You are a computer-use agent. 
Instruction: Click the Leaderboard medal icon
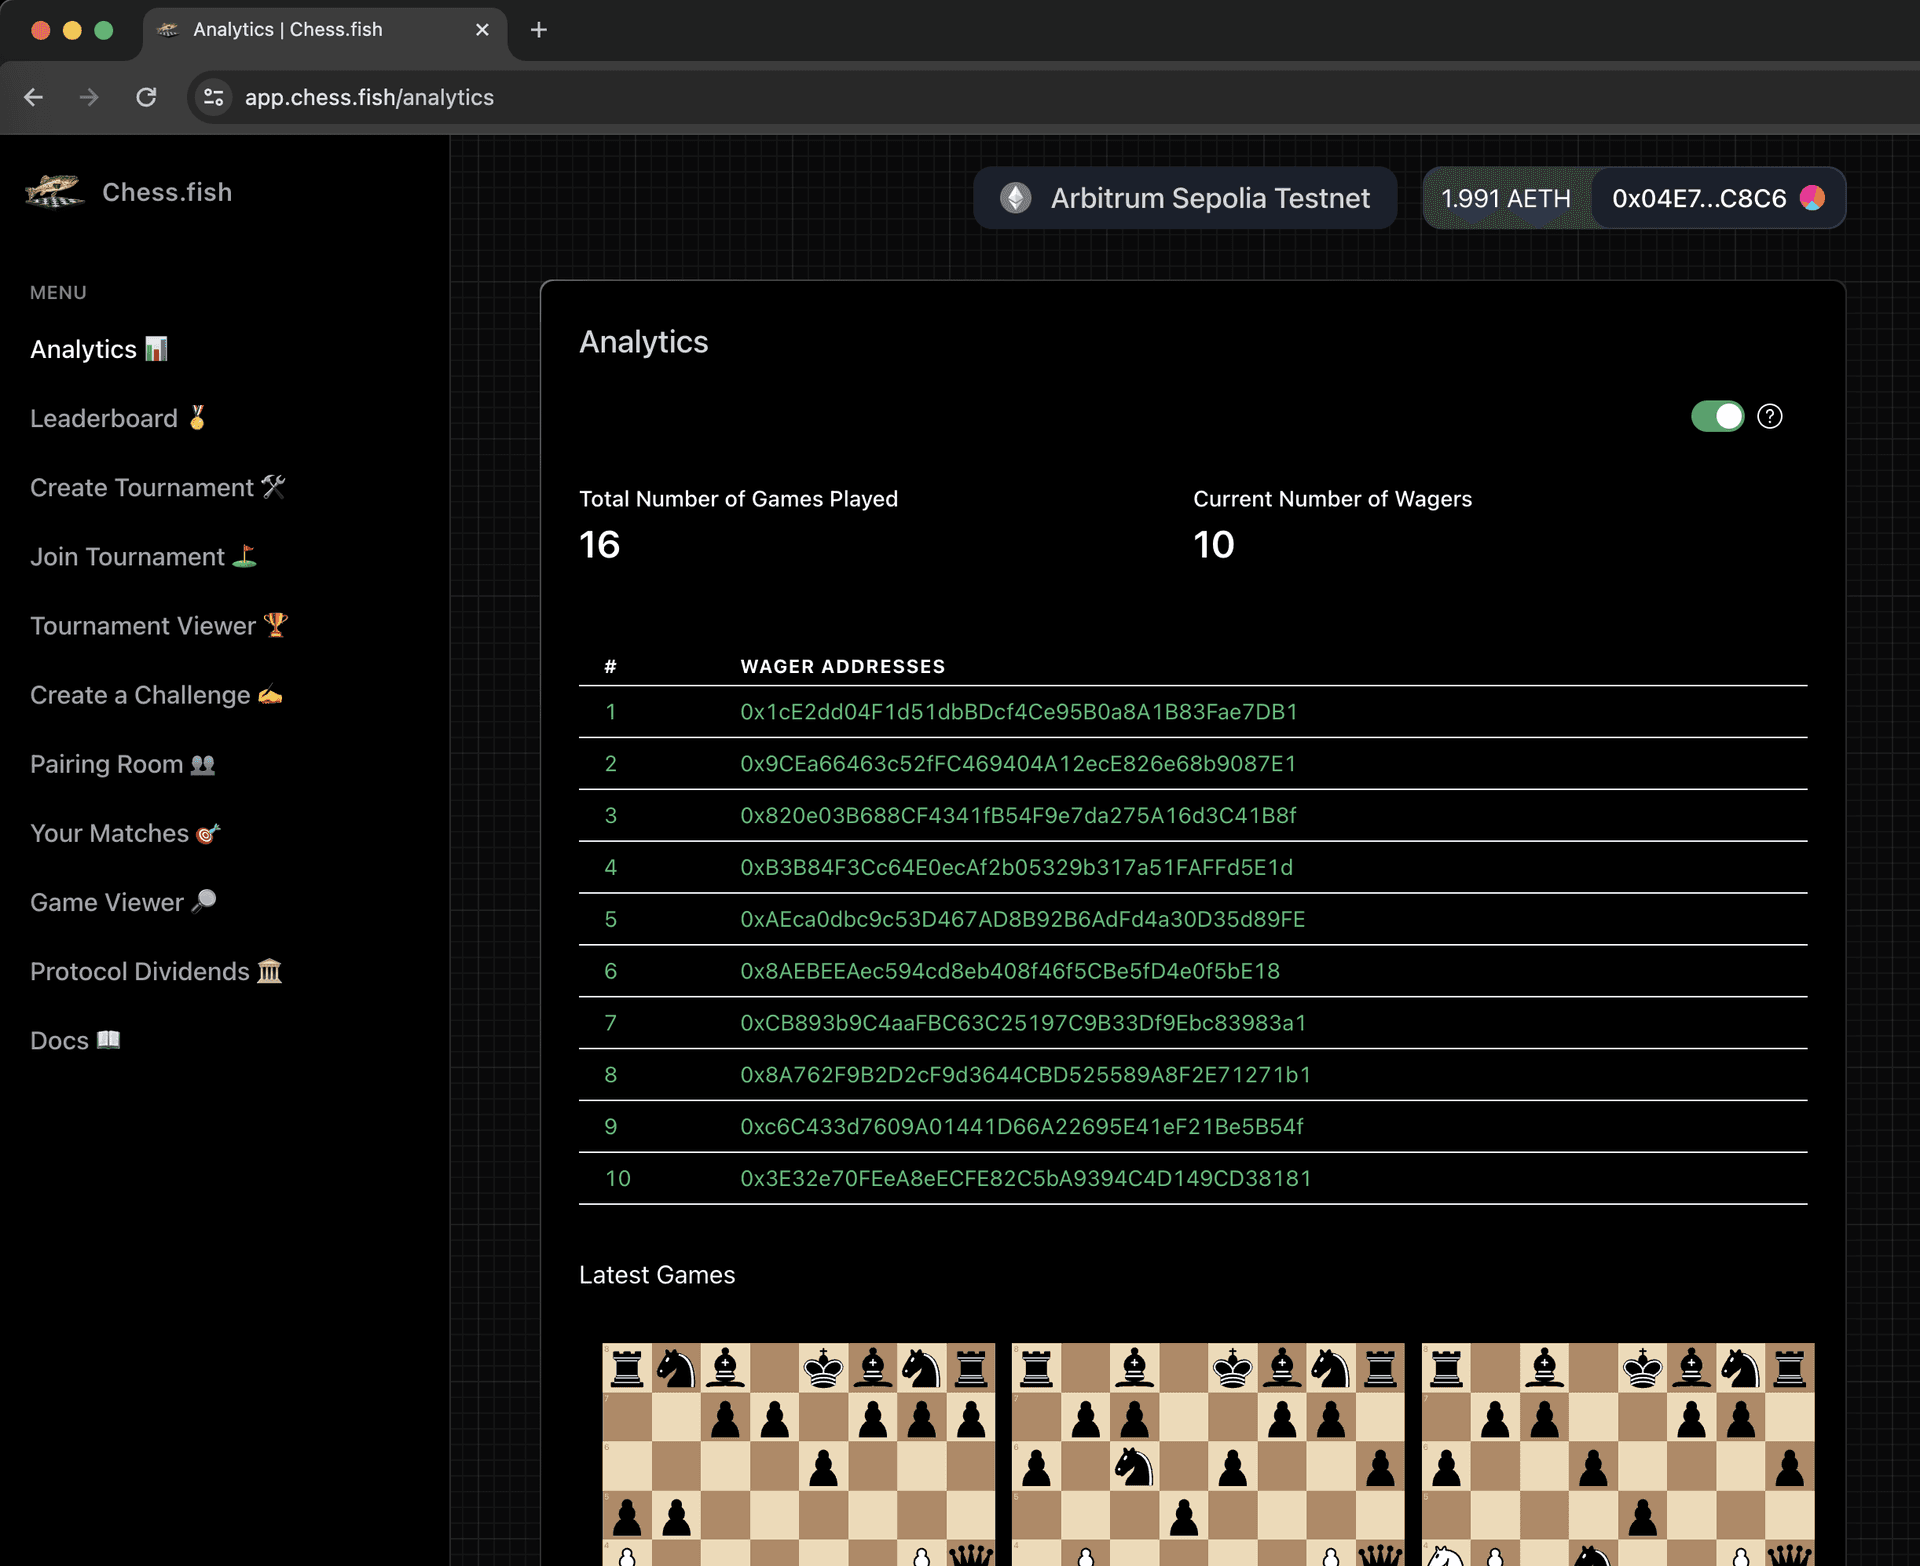click(197, 417)
